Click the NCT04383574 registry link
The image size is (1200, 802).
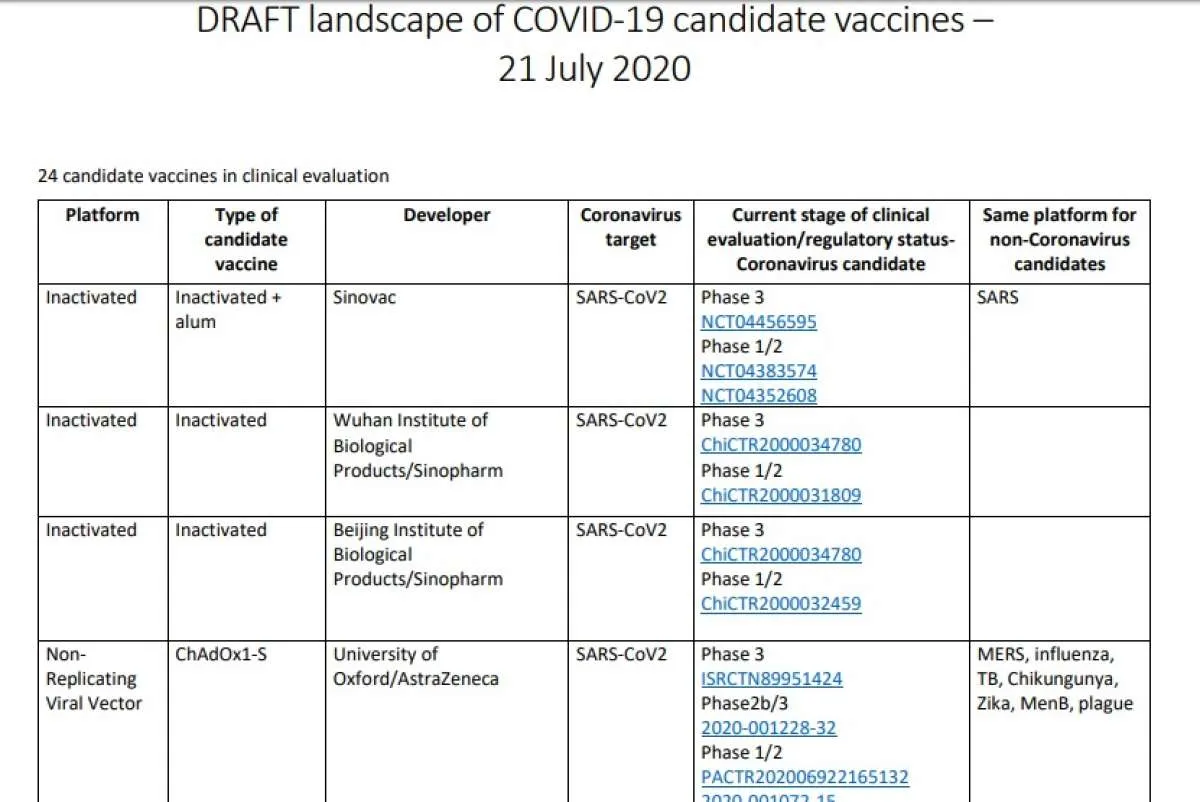(758, 371)
